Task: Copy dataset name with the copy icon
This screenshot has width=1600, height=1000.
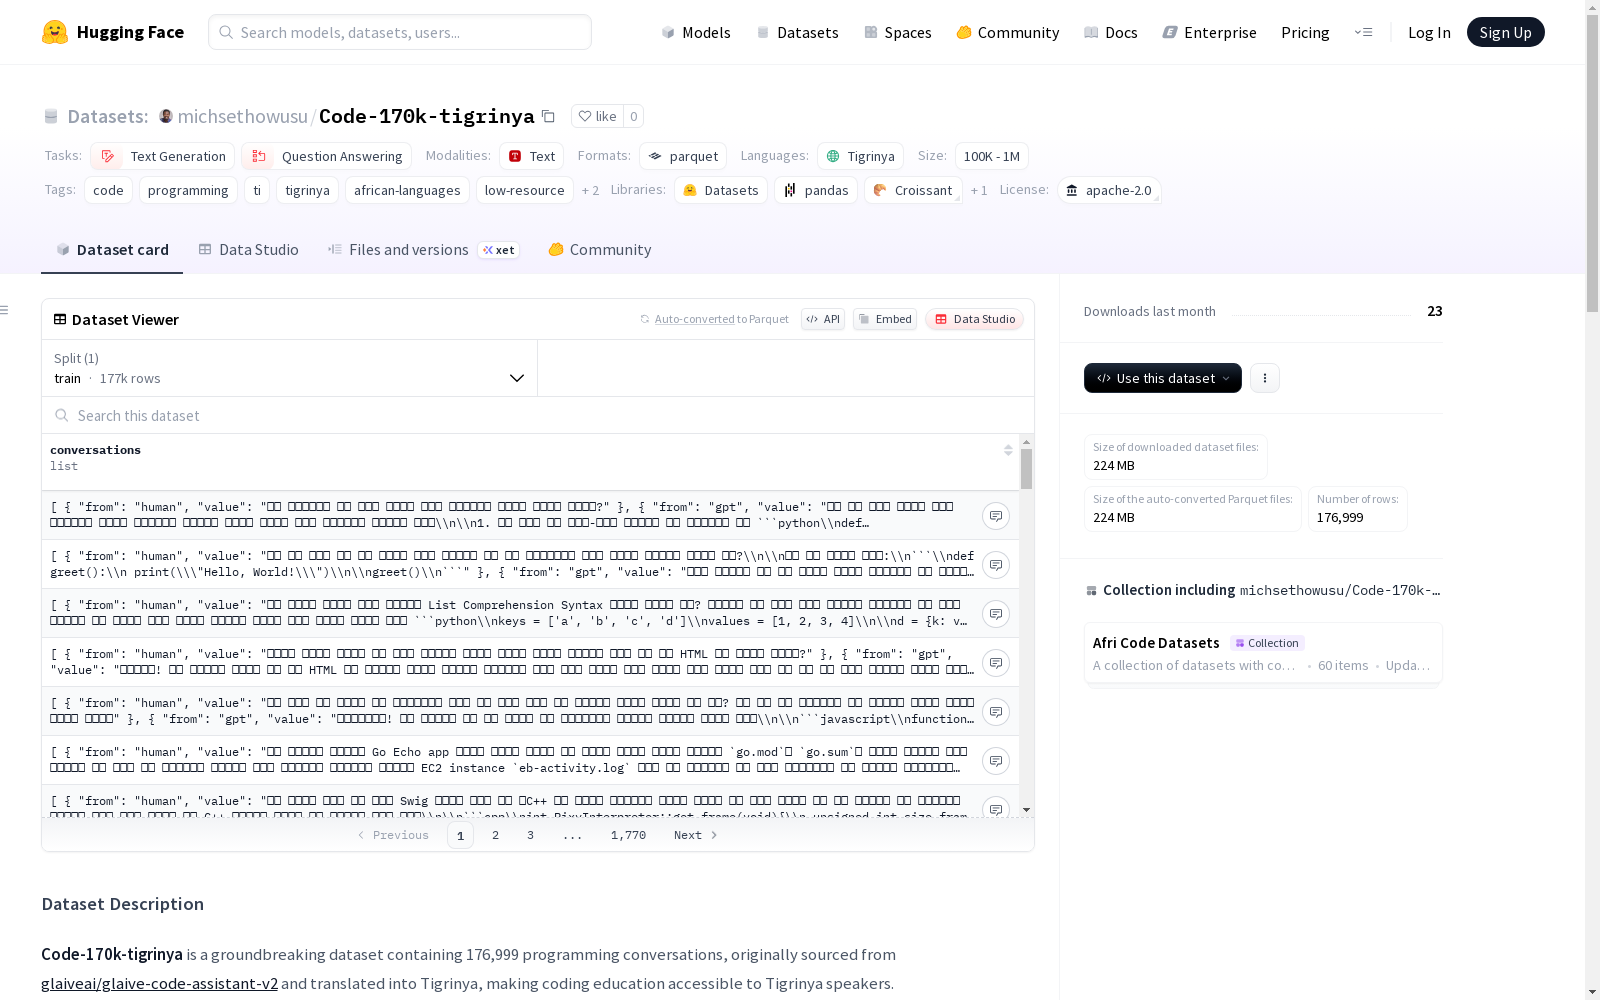Action: tap(548, 116)
